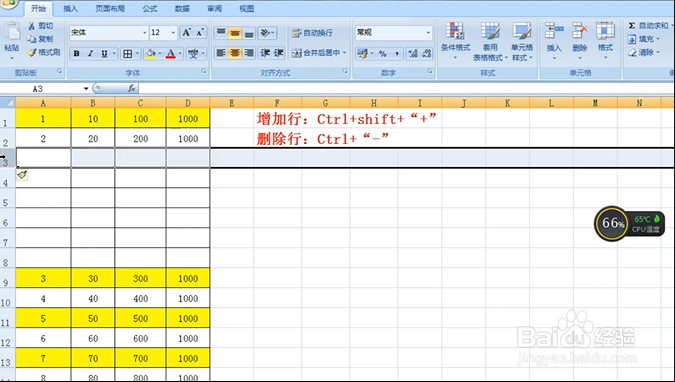
Task: Open the Name Box dropdown arrow
Action: pos(86,89)
